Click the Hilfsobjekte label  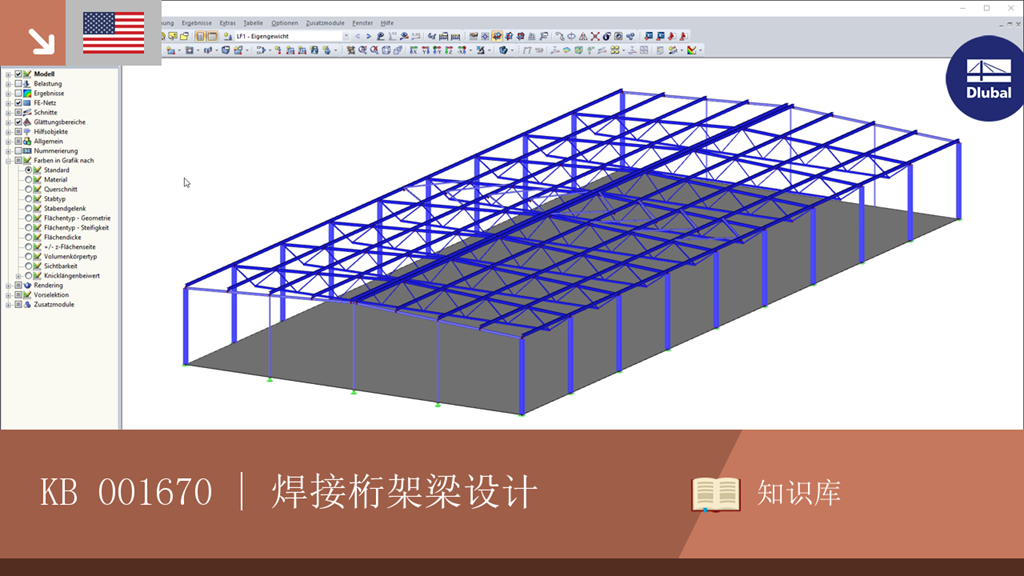pos(51,131)
